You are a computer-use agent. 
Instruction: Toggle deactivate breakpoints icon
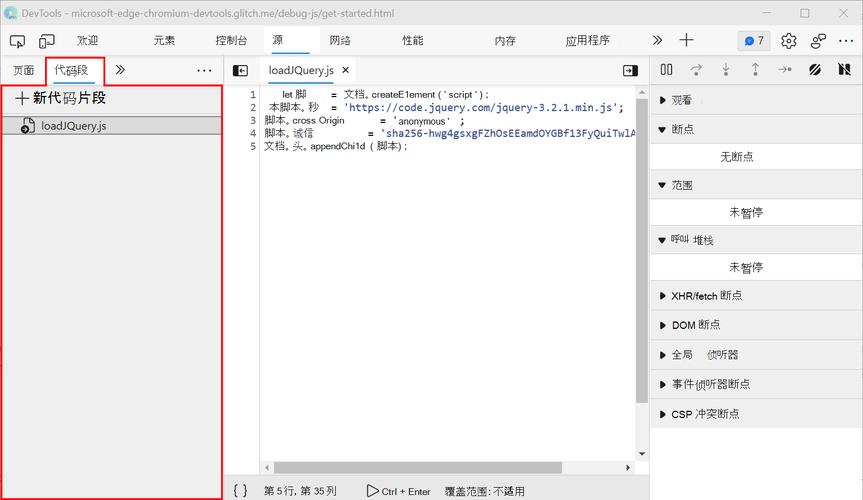click(x=815, y=70)
